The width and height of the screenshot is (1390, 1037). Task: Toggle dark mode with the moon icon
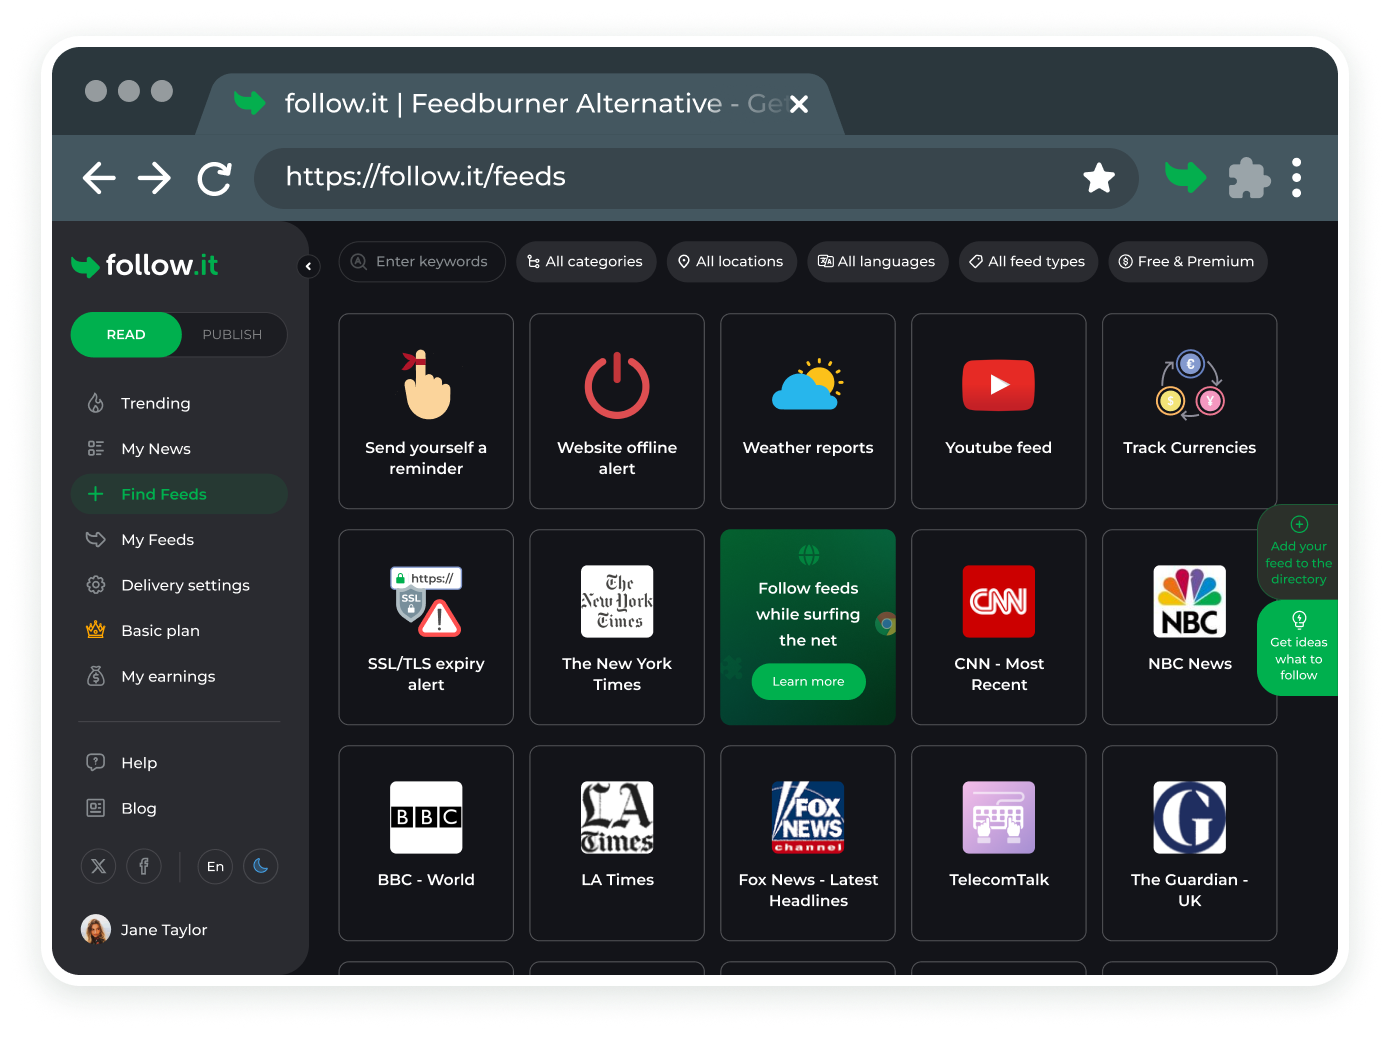pos(260,866)
